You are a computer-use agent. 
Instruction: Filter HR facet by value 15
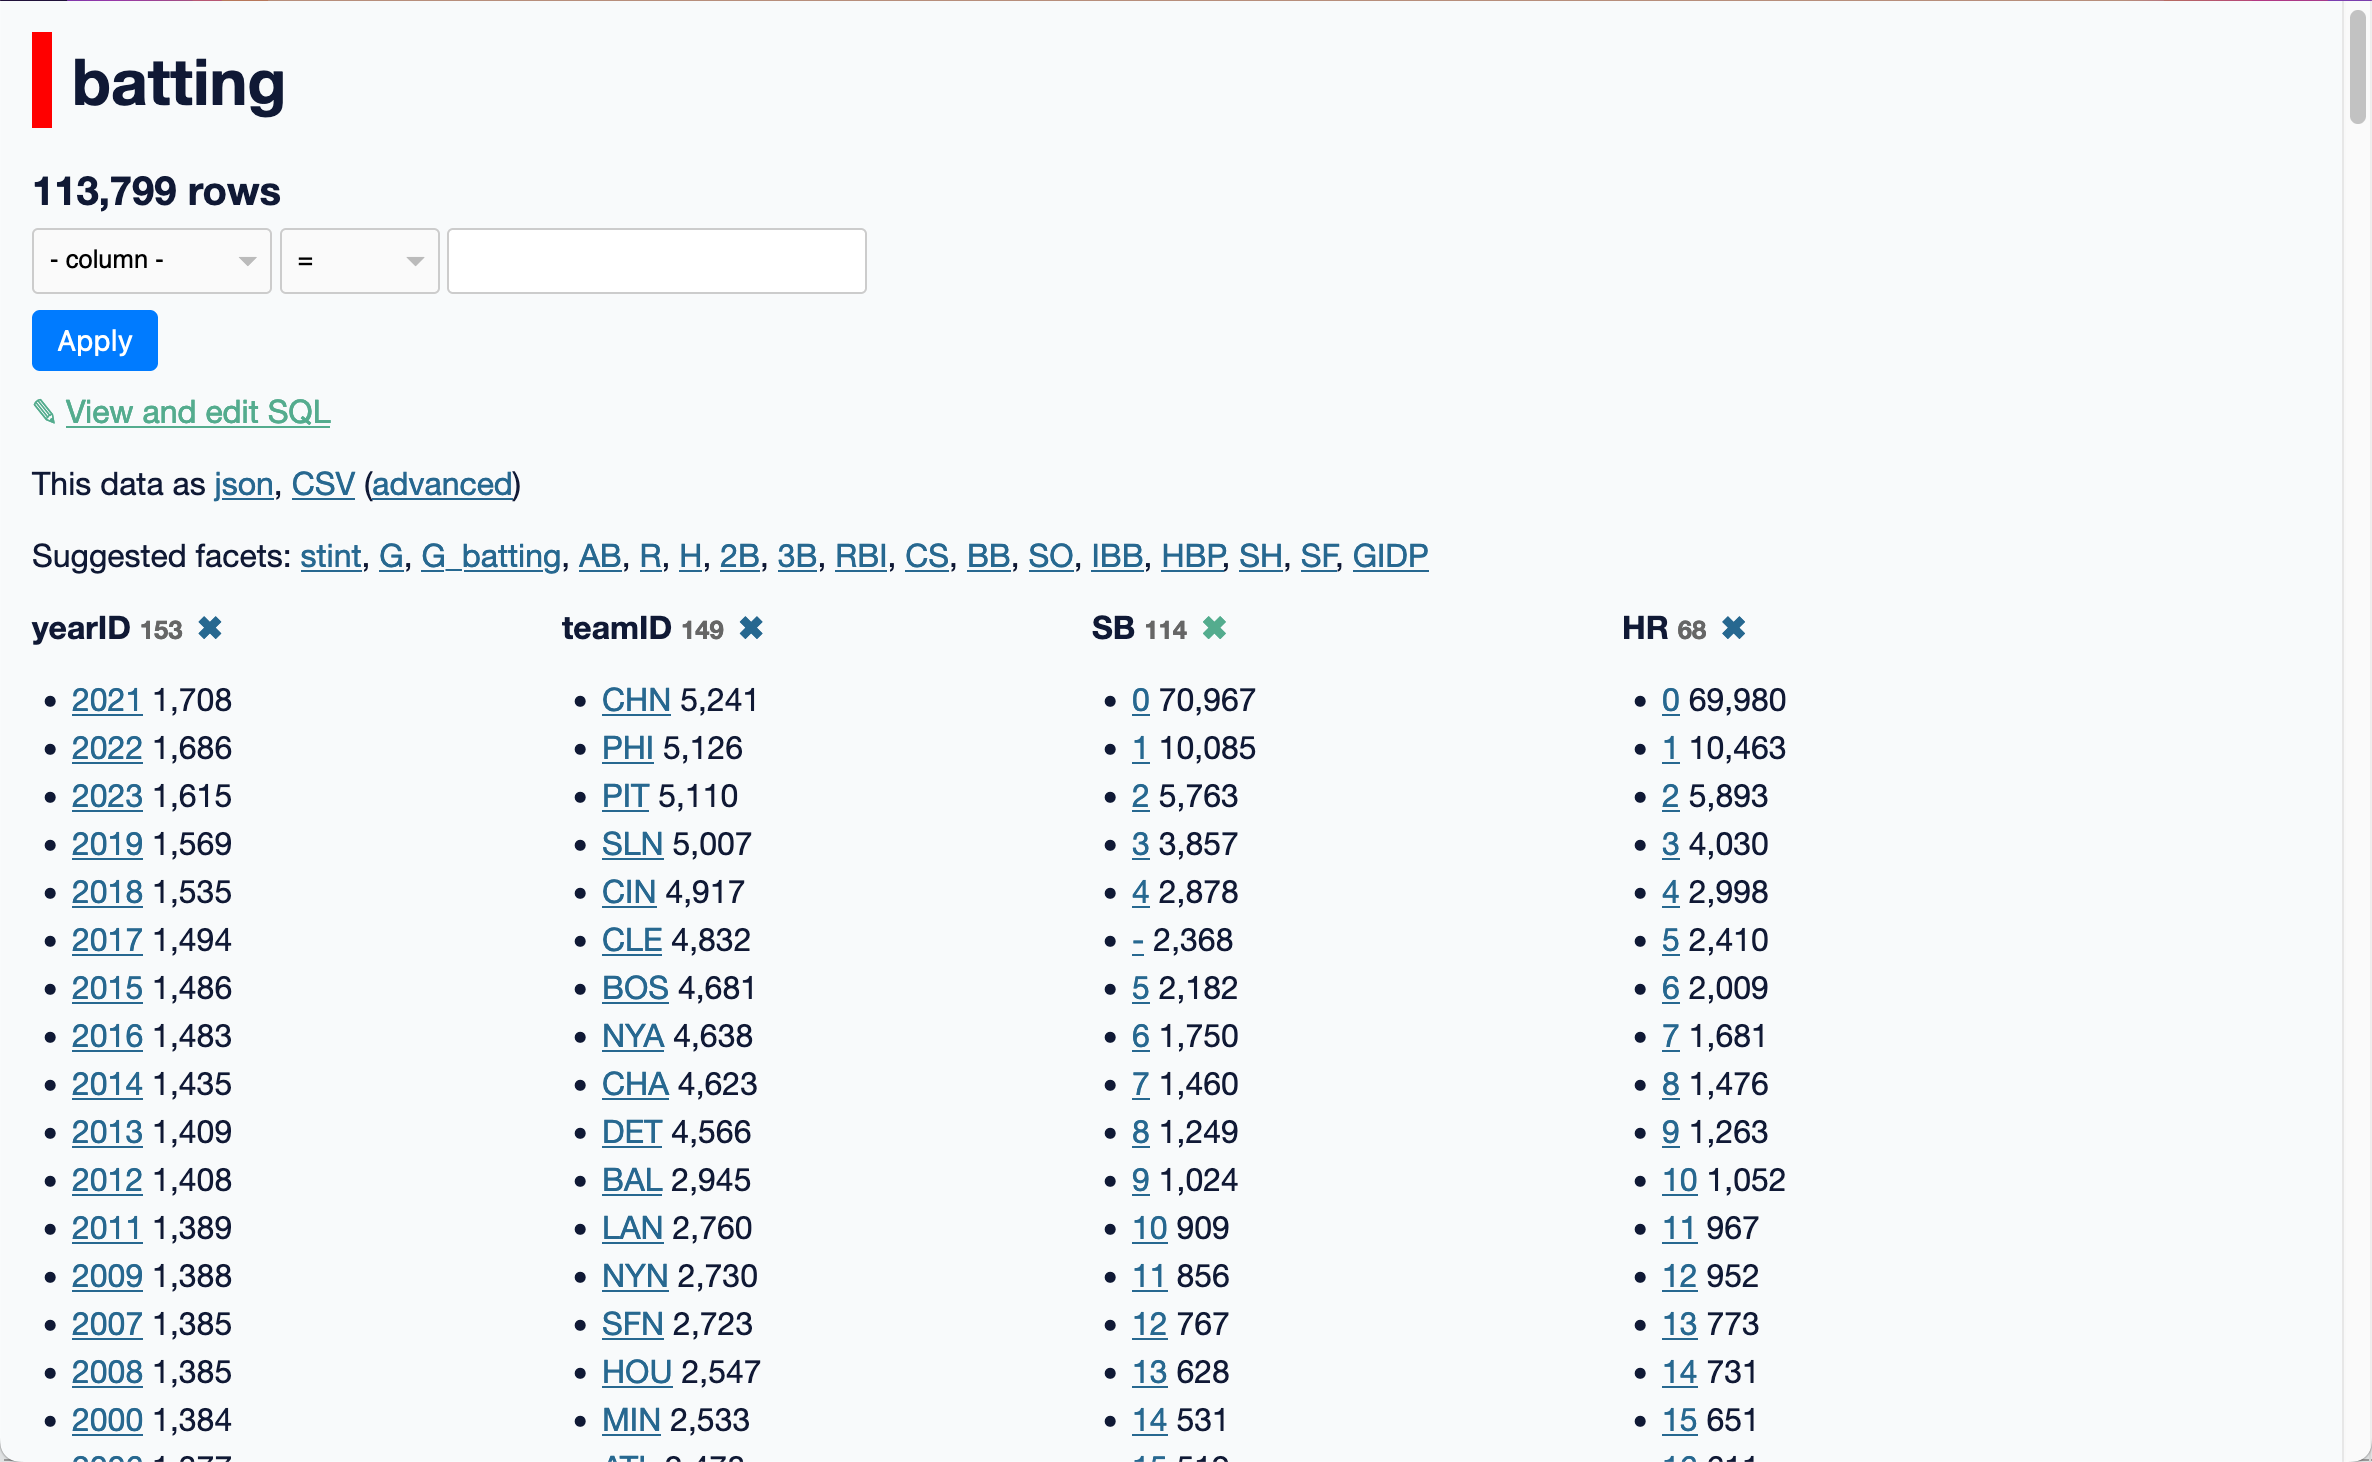(1679, 1420)
